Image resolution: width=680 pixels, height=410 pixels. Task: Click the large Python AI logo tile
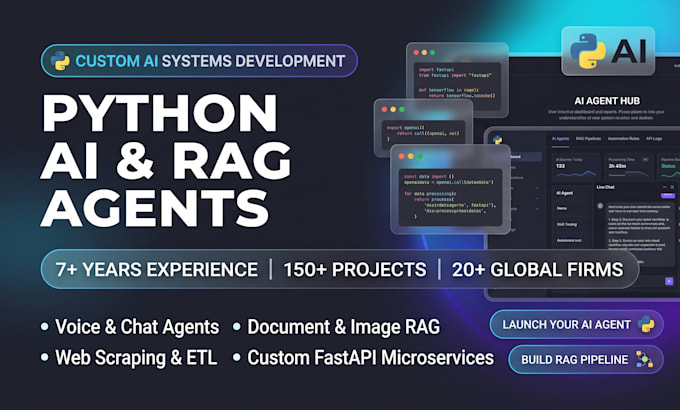pyautogui.click(x=608, y=51)
